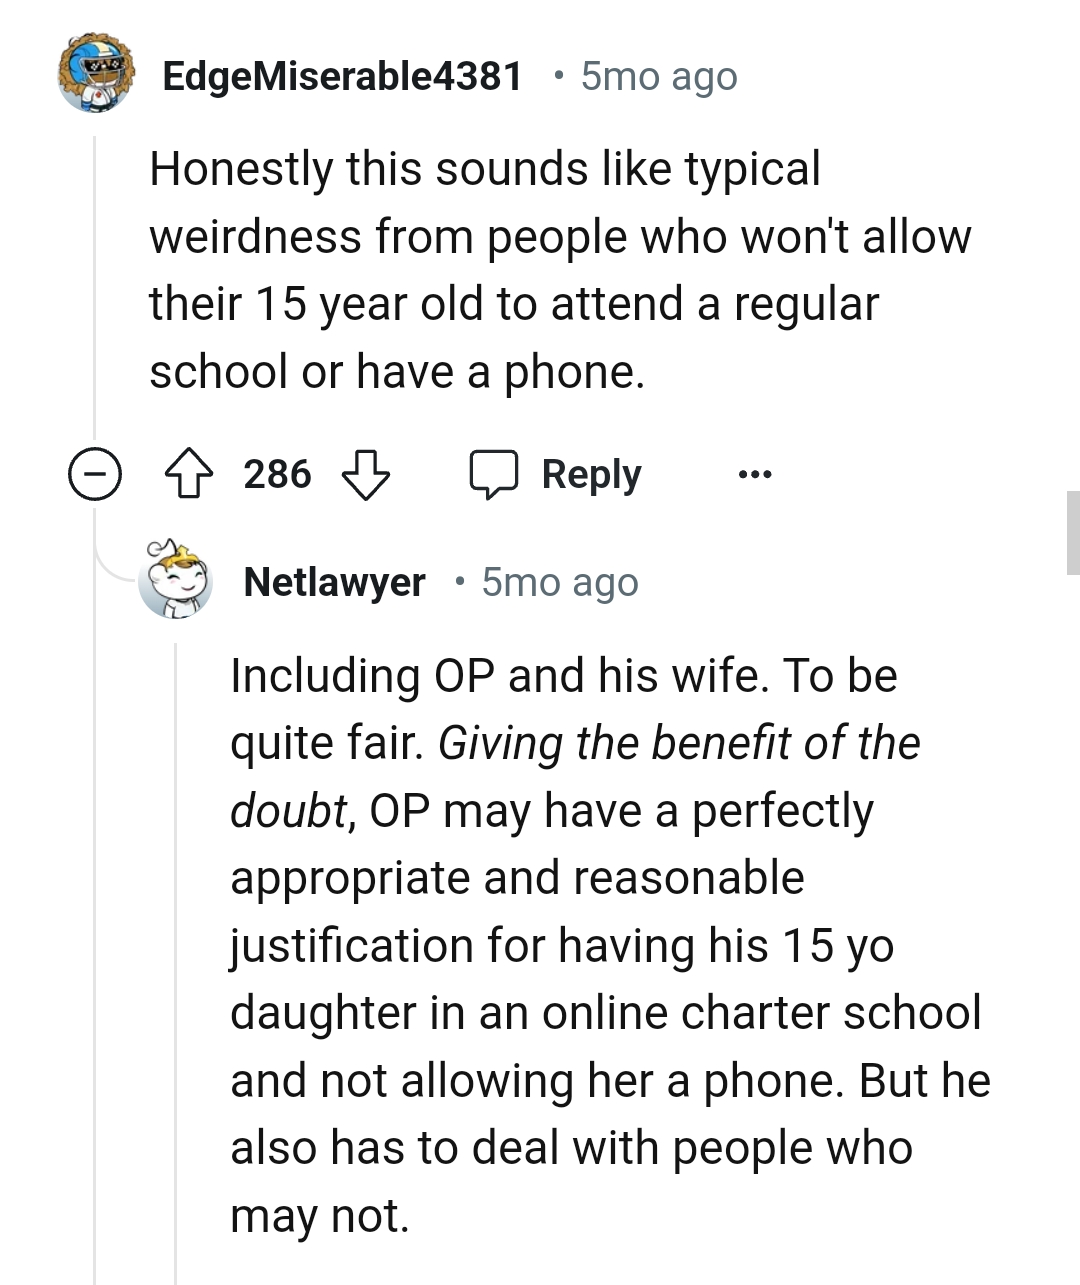
Task: Select the 286 vote count display
Action: coord(278,474)
